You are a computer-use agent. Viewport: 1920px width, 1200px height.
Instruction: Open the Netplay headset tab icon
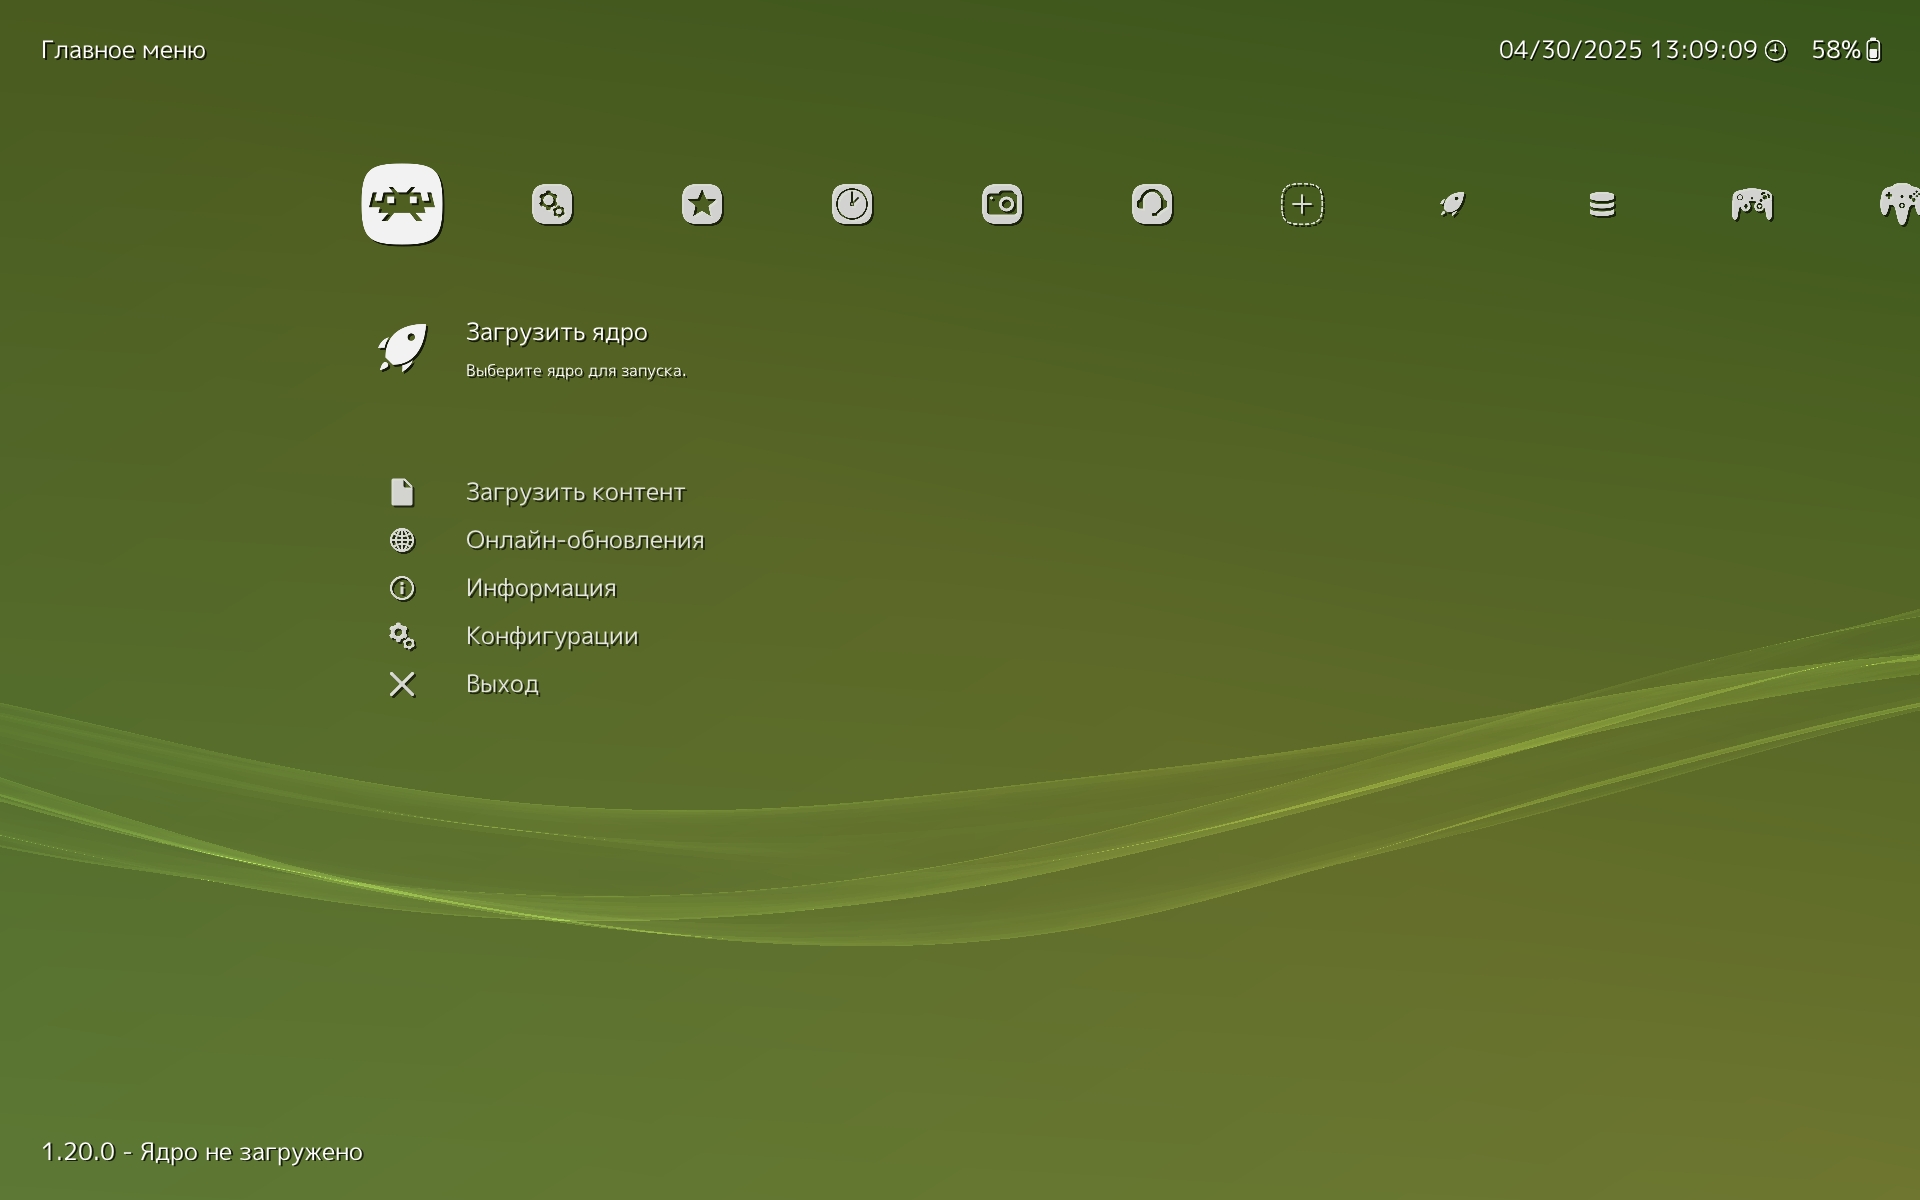pos(1152,204)
